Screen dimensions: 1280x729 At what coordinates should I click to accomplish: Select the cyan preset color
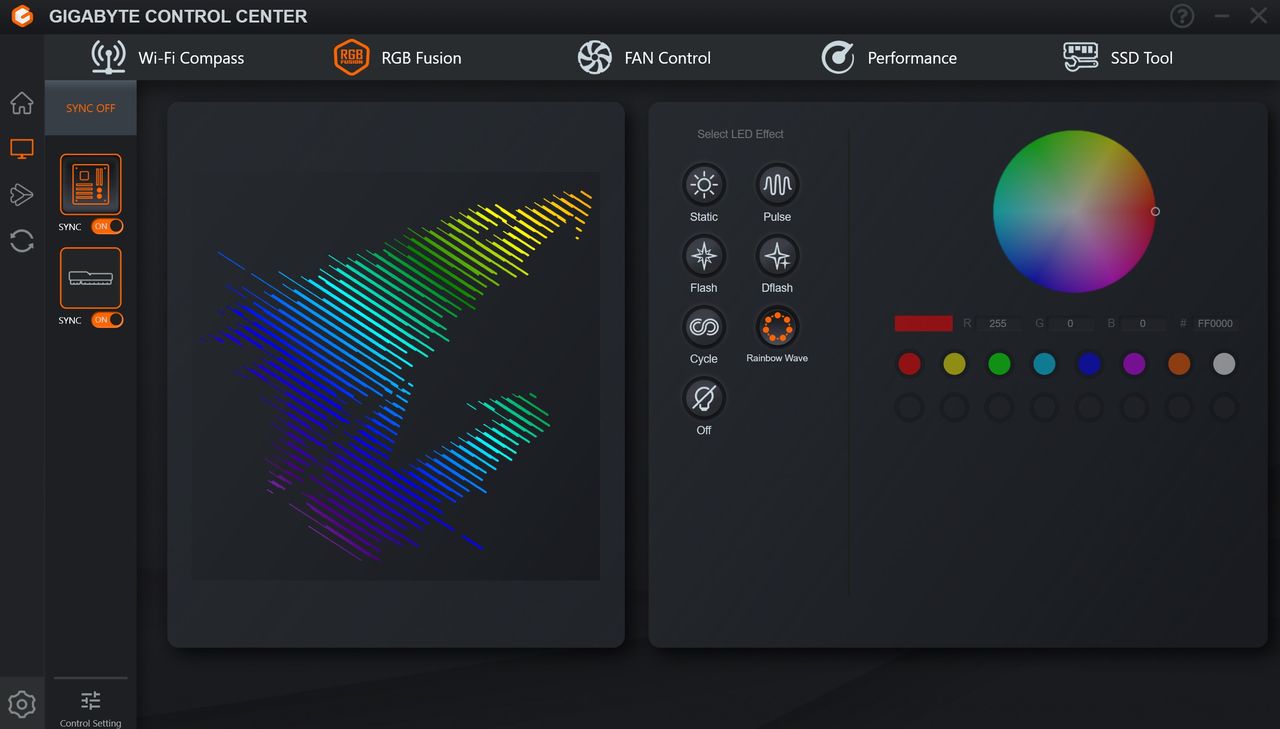1044,364
